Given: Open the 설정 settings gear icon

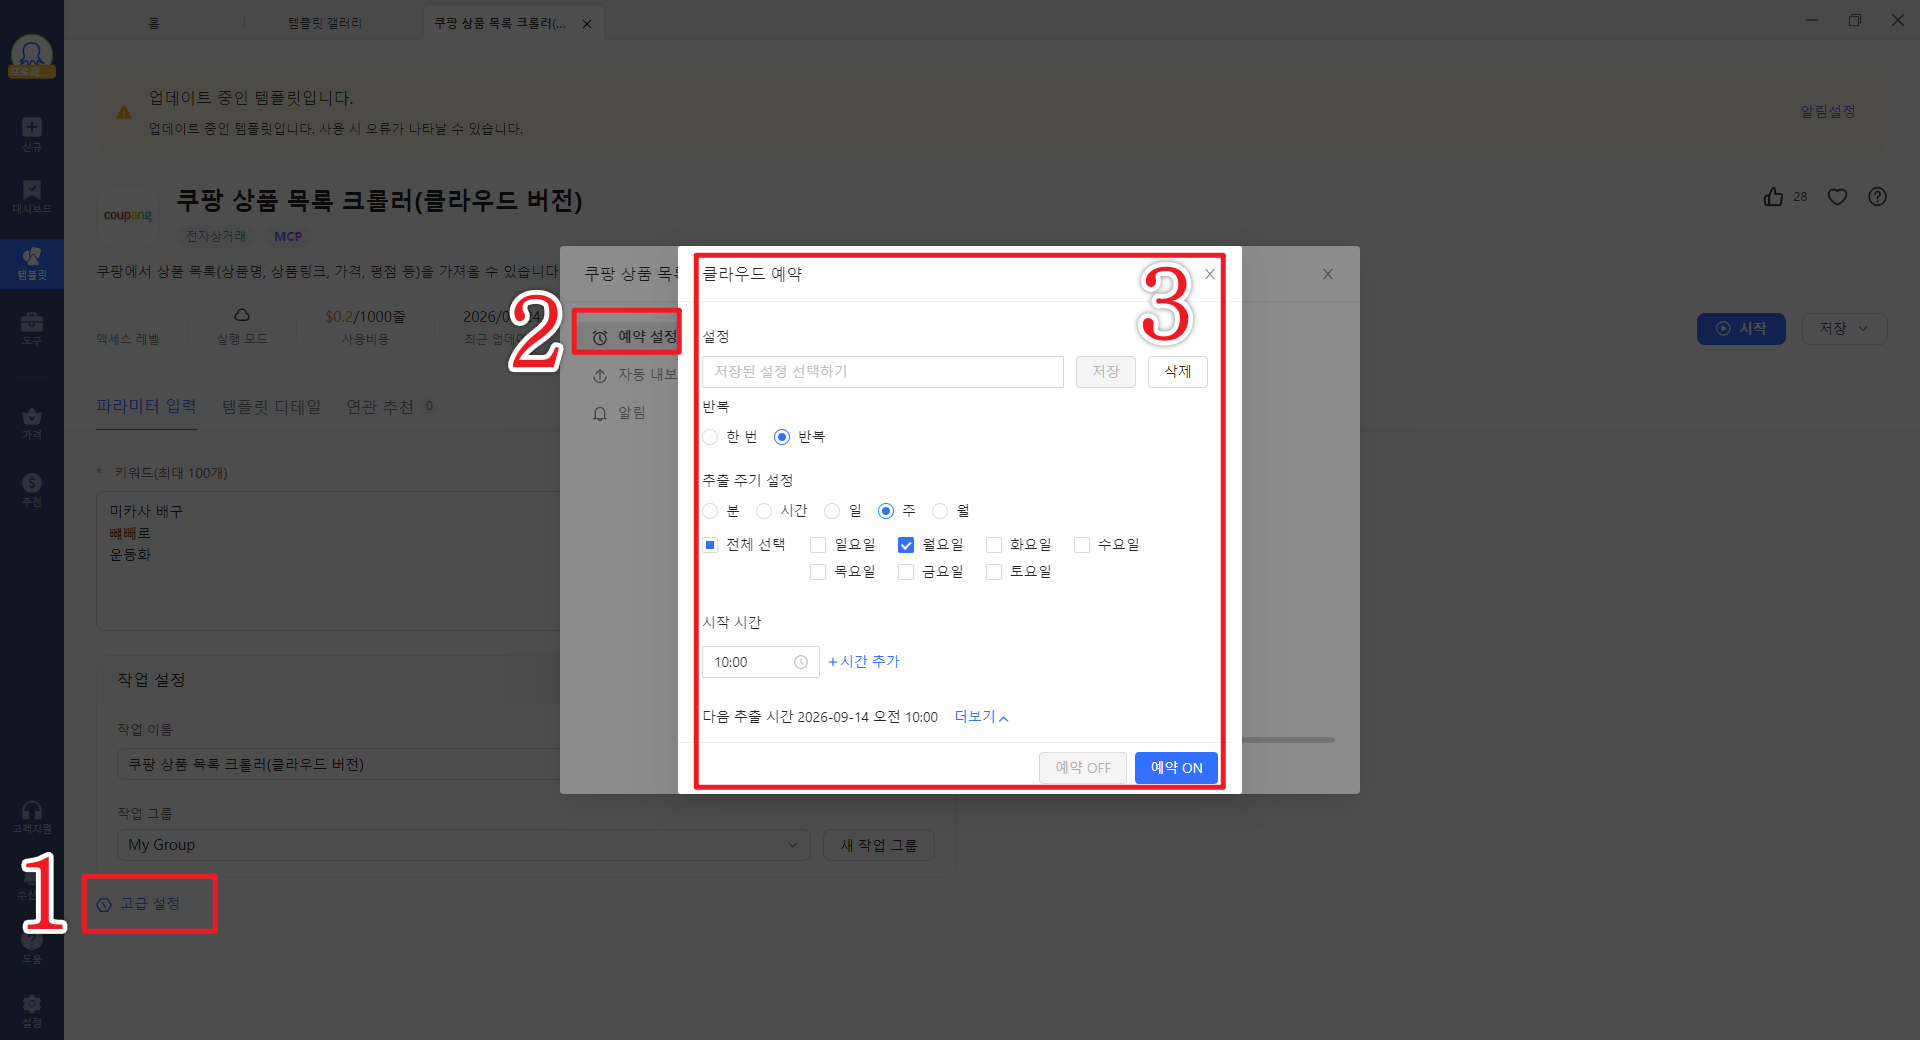Looking at the screenshot, I should tap(32, 1010).
